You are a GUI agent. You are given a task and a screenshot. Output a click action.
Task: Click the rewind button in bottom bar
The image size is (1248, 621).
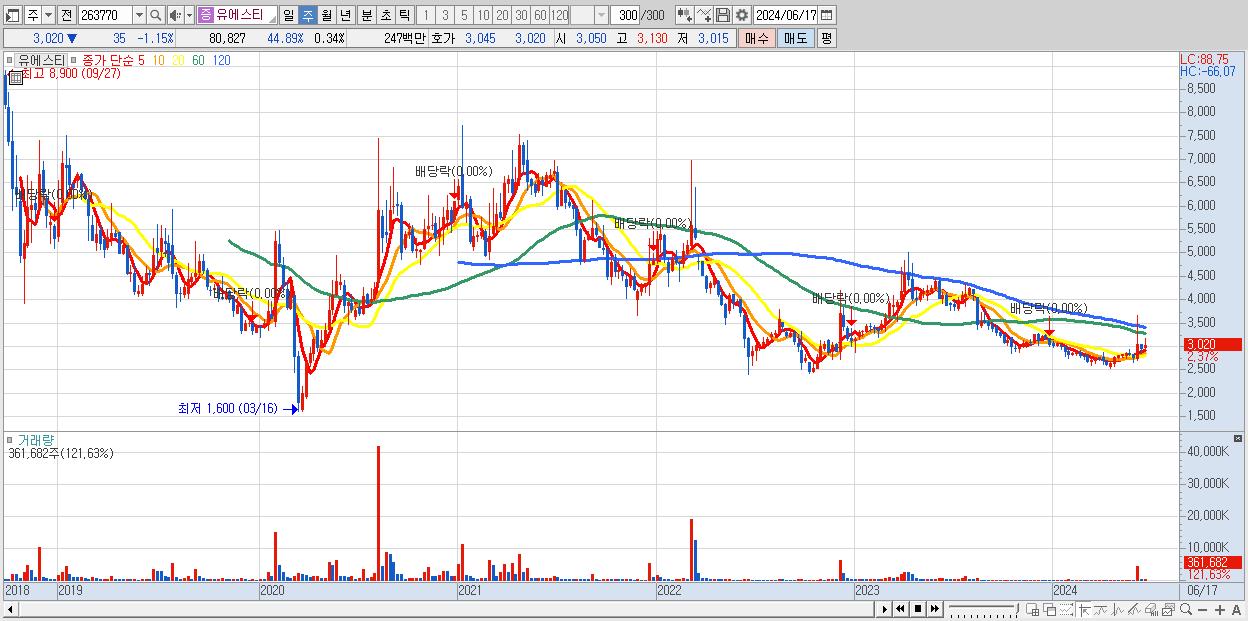coord(900,609)
